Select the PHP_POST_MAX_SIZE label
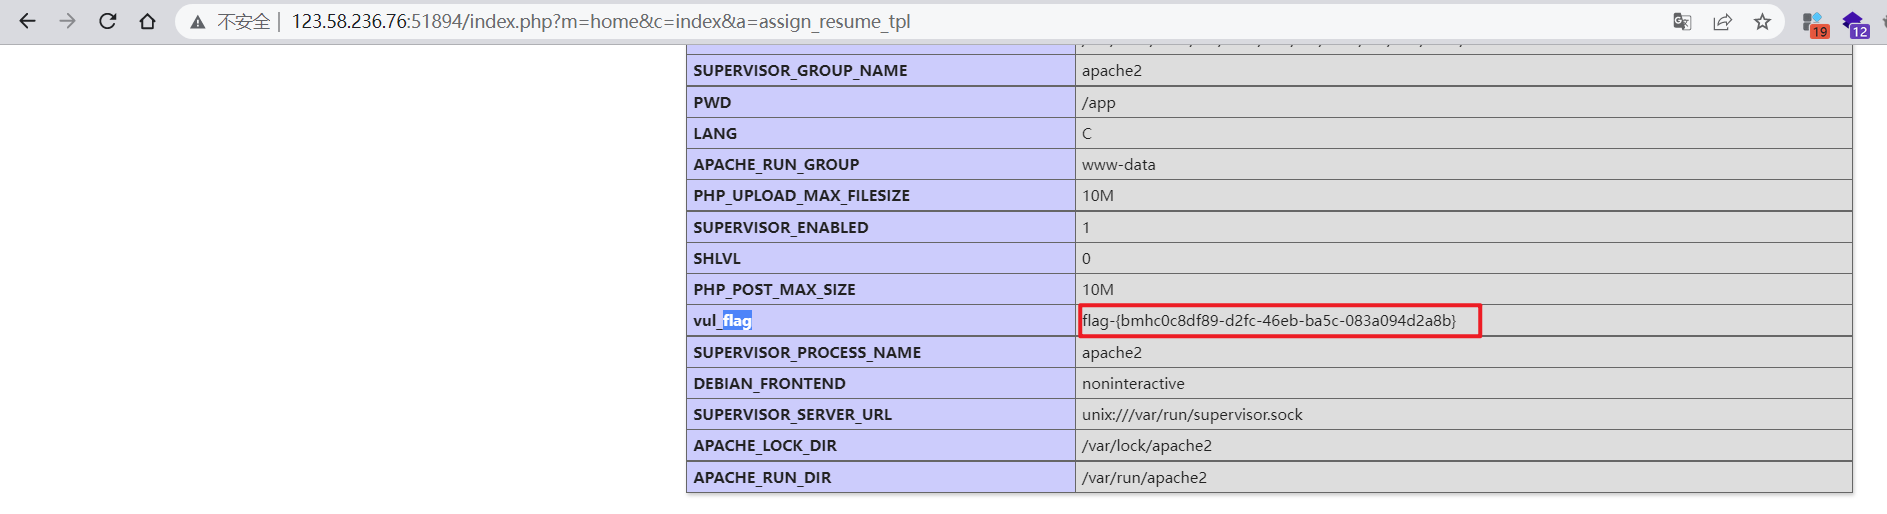 [774, 289]
